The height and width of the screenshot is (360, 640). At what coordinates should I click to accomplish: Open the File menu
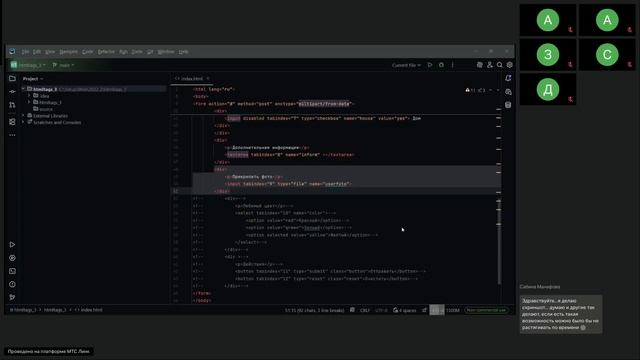pyautogui.click(x=25, y=51)
